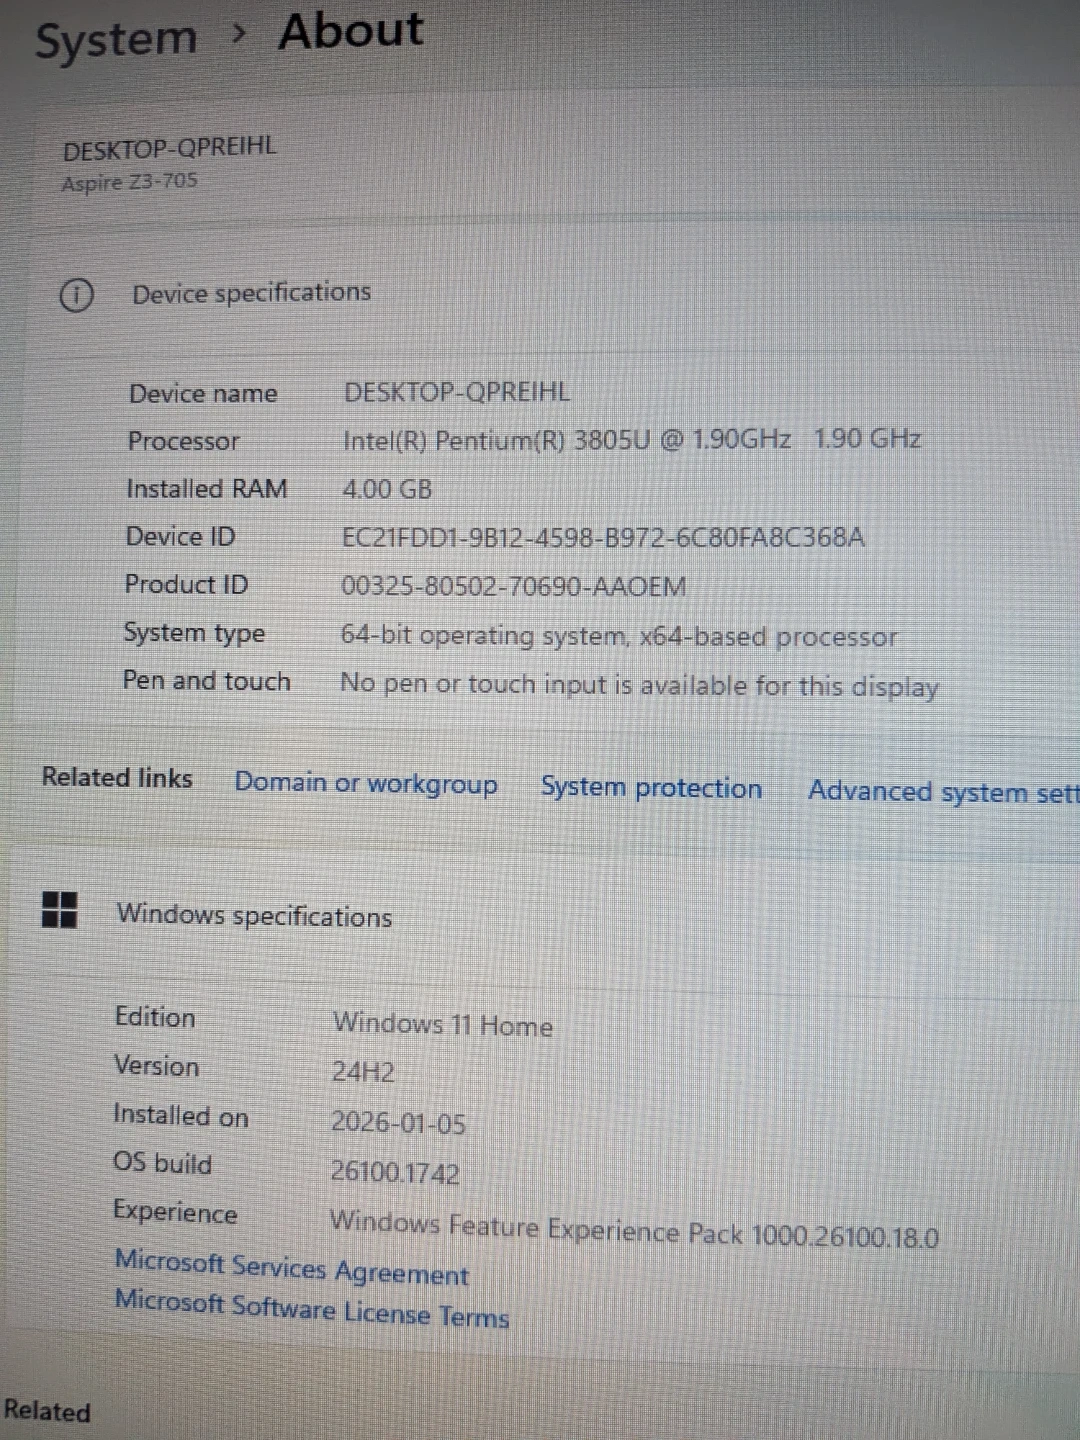Screen dimensions: 1080x1440
Task: Click the Aspire Z3-705 model name
Action: tap(130, 182)
